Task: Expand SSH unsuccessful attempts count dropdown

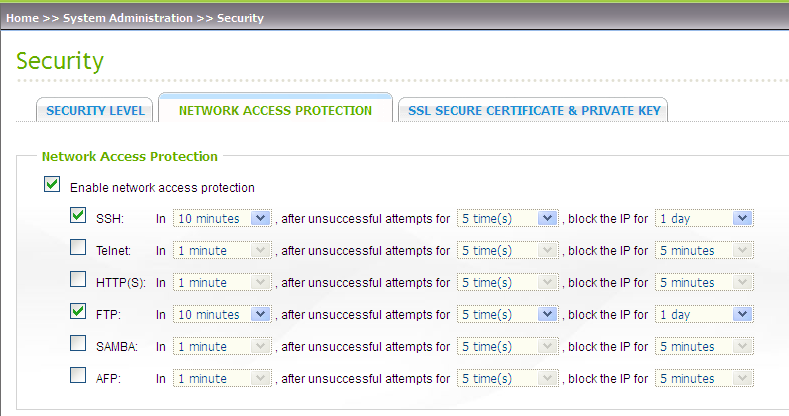Action: click(506, 218)
